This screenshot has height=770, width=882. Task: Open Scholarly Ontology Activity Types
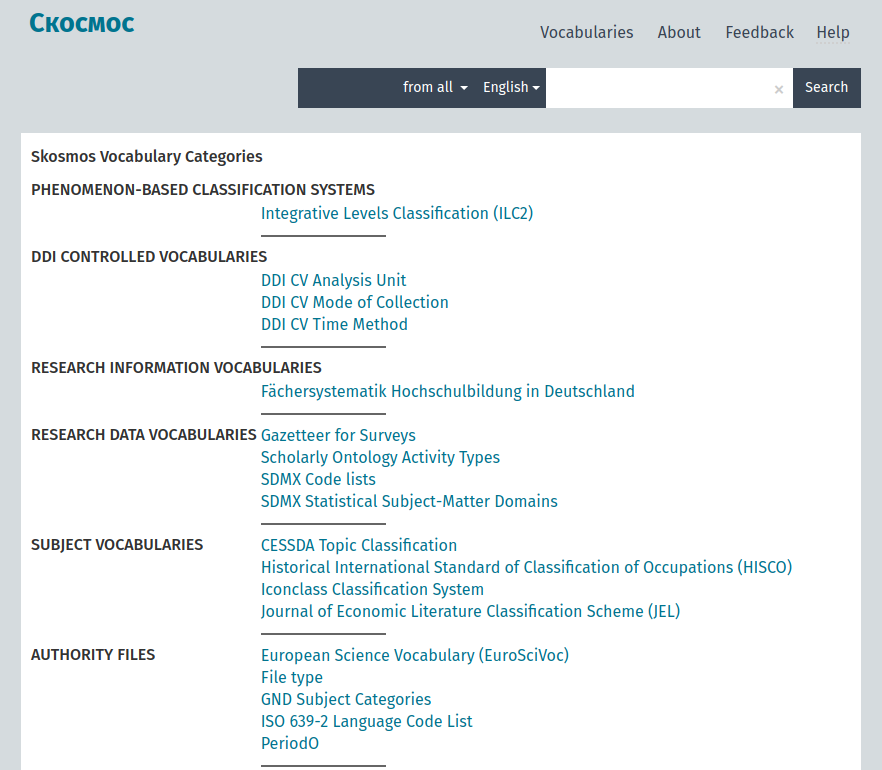(380, 457)
